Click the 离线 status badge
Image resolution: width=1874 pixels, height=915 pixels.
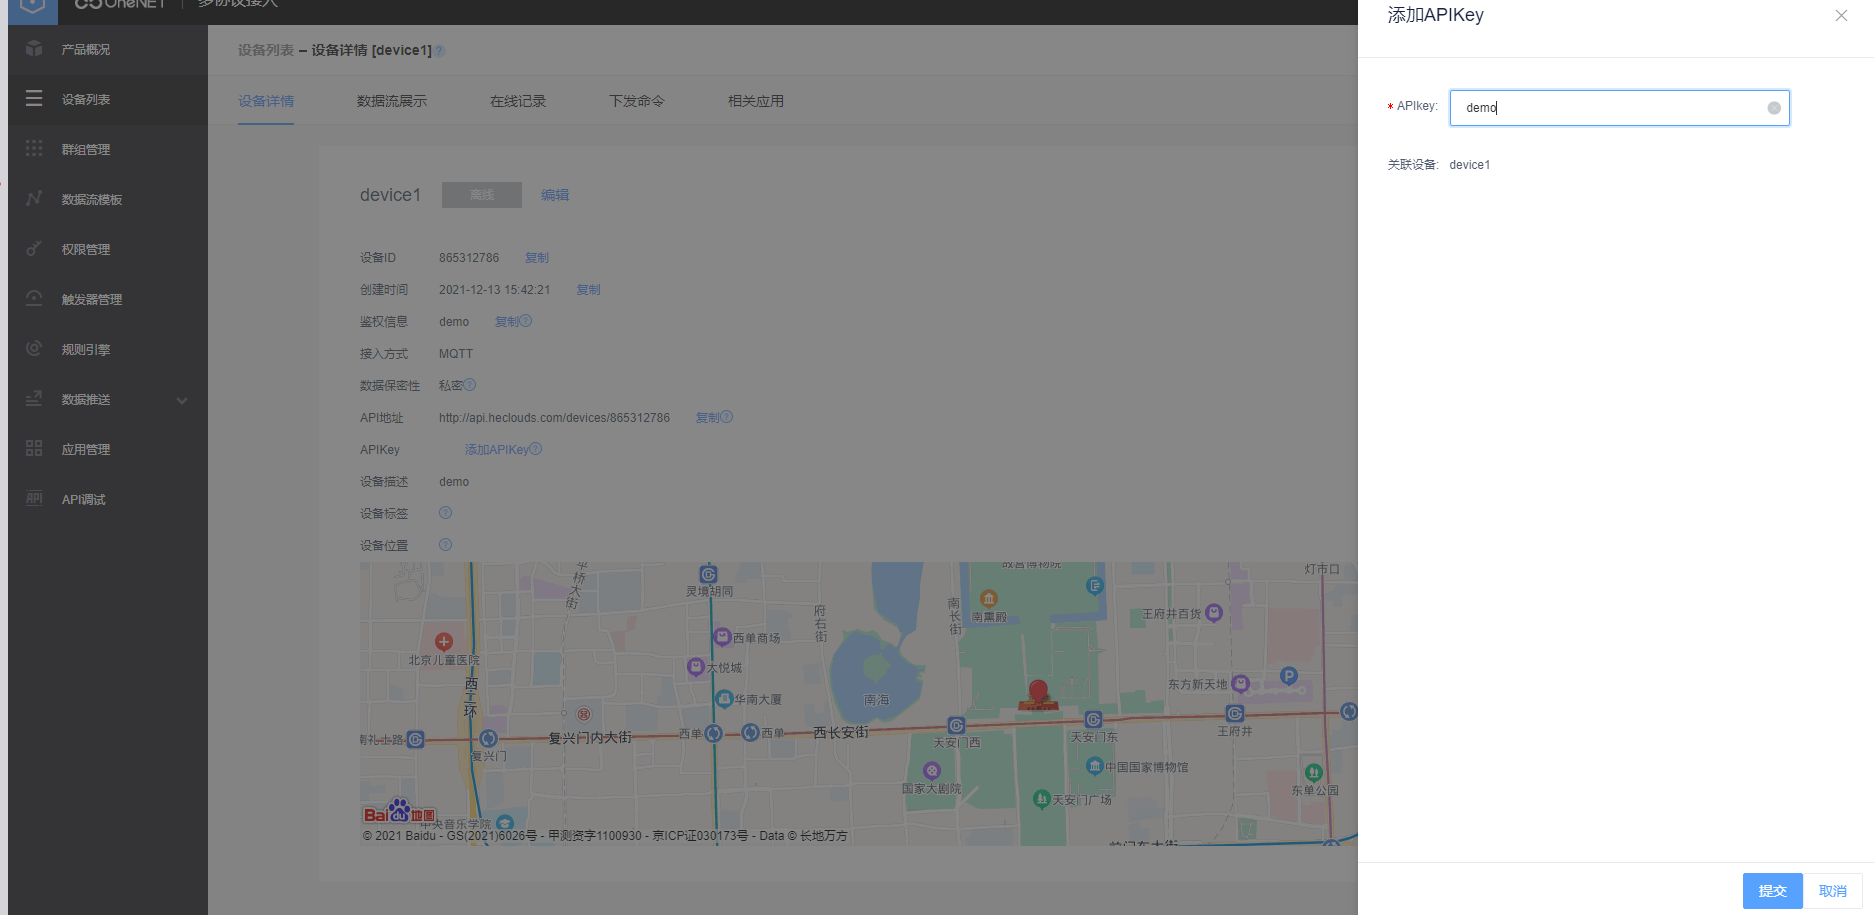[x=482, y=195]
